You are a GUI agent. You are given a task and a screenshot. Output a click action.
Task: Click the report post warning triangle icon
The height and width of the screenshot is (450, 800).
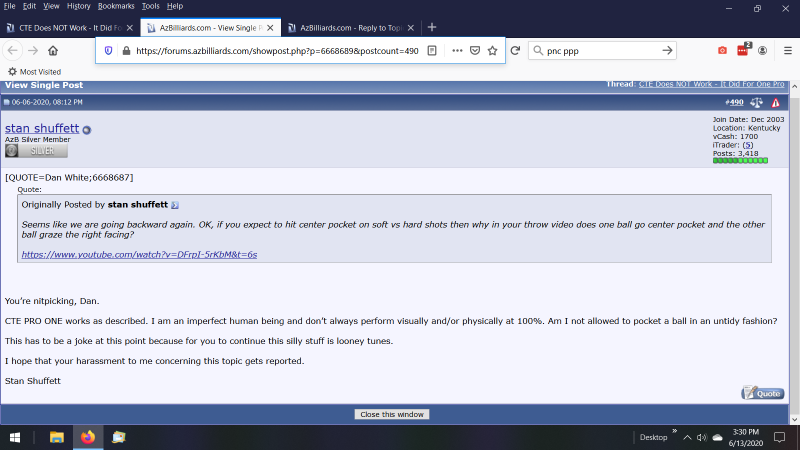775,102
